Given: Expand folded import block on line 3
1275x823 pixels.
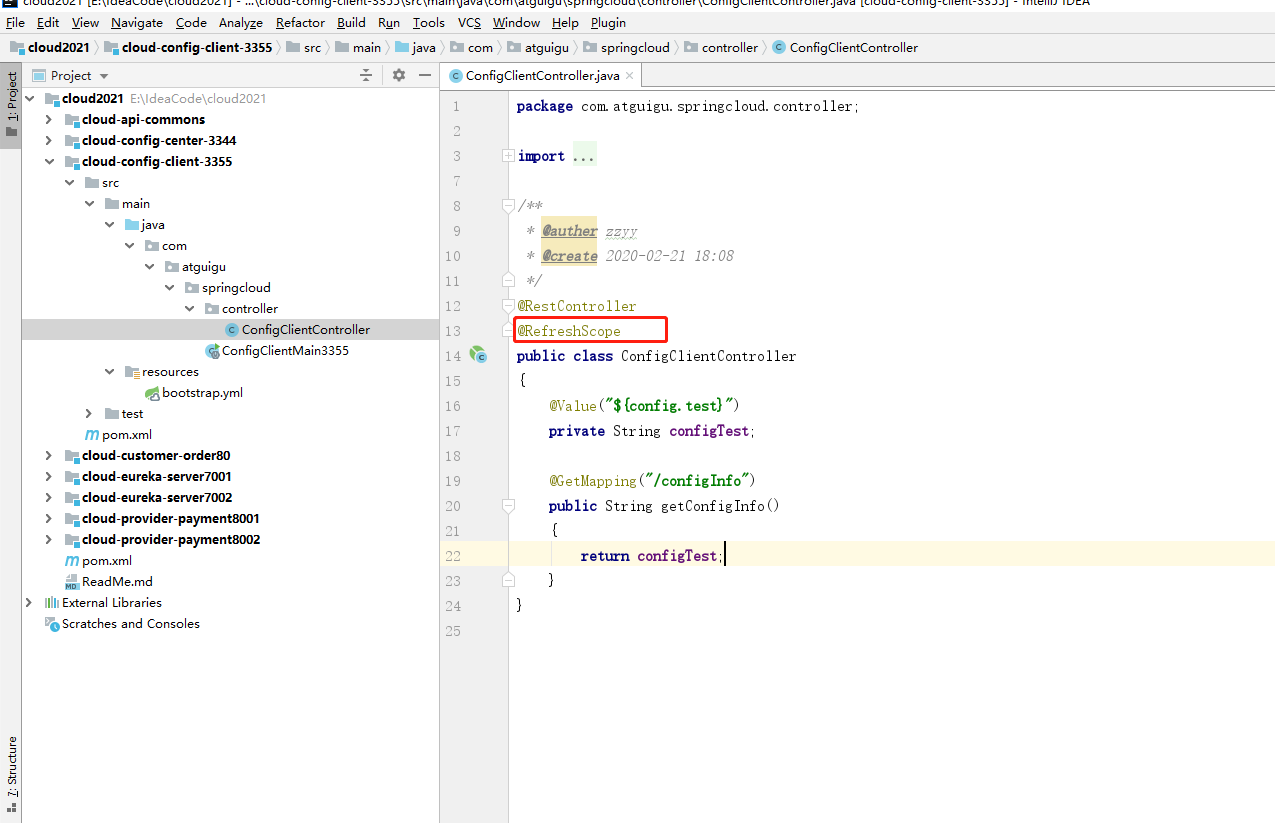Looking at the screenshot, I should coord(508,156).
